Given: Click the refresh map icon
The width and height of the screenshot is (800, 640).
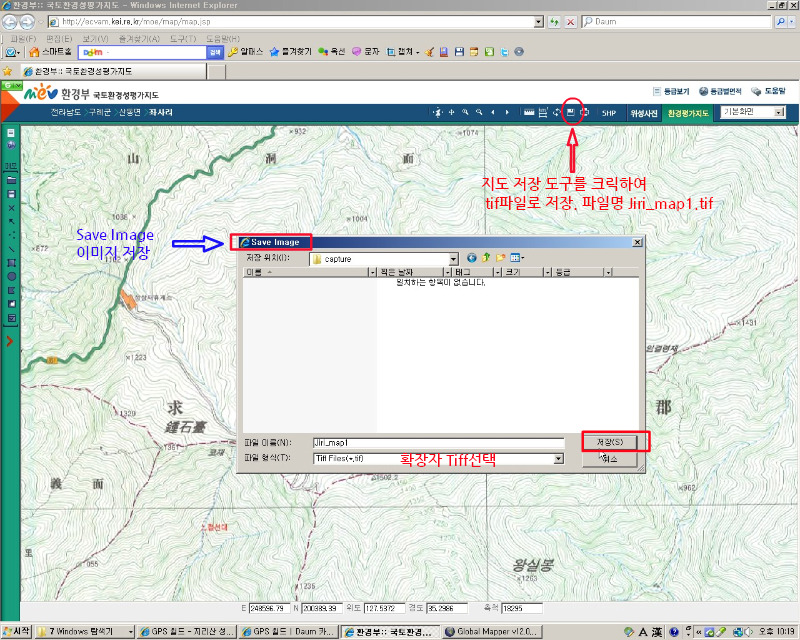Looking at the screenshot, I should [x=557, y=112].
